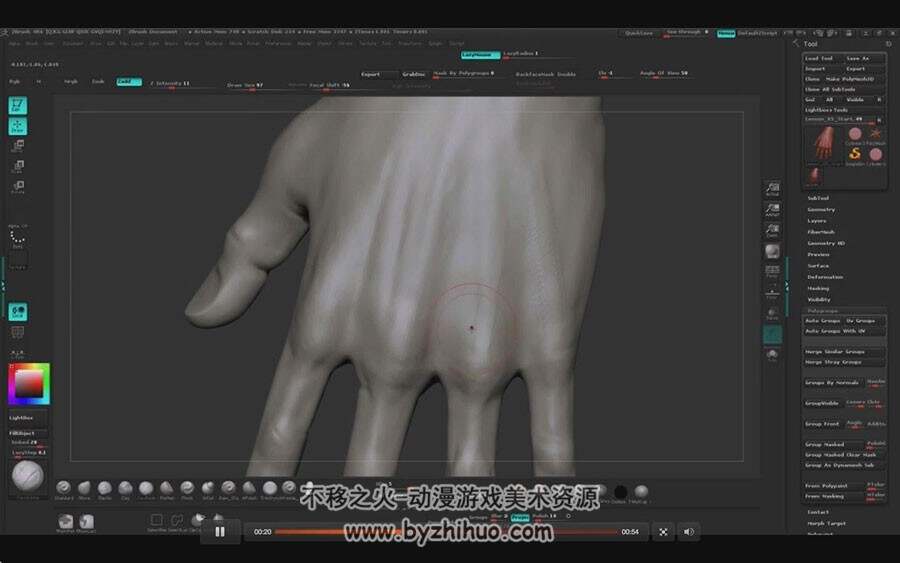The width and height of the screenshot is (900, 563).
Task: Click From Masking button
Action: click(833, 496)
